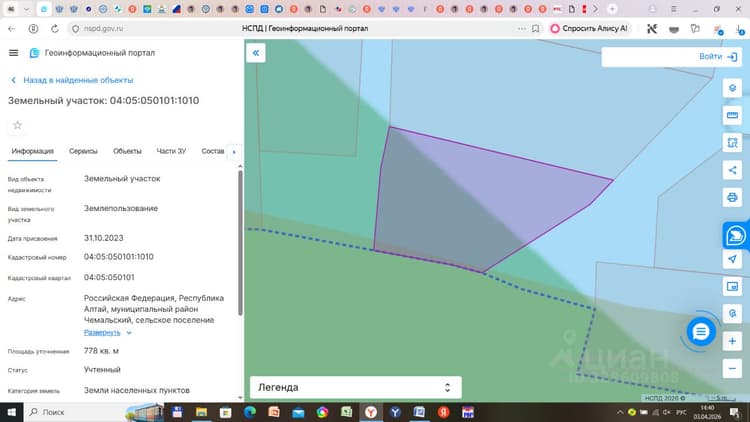Click the vertical scrollbar of info panel
This screenshot has height=422, width=750.
pyautogui.click(x=240, y=243)
